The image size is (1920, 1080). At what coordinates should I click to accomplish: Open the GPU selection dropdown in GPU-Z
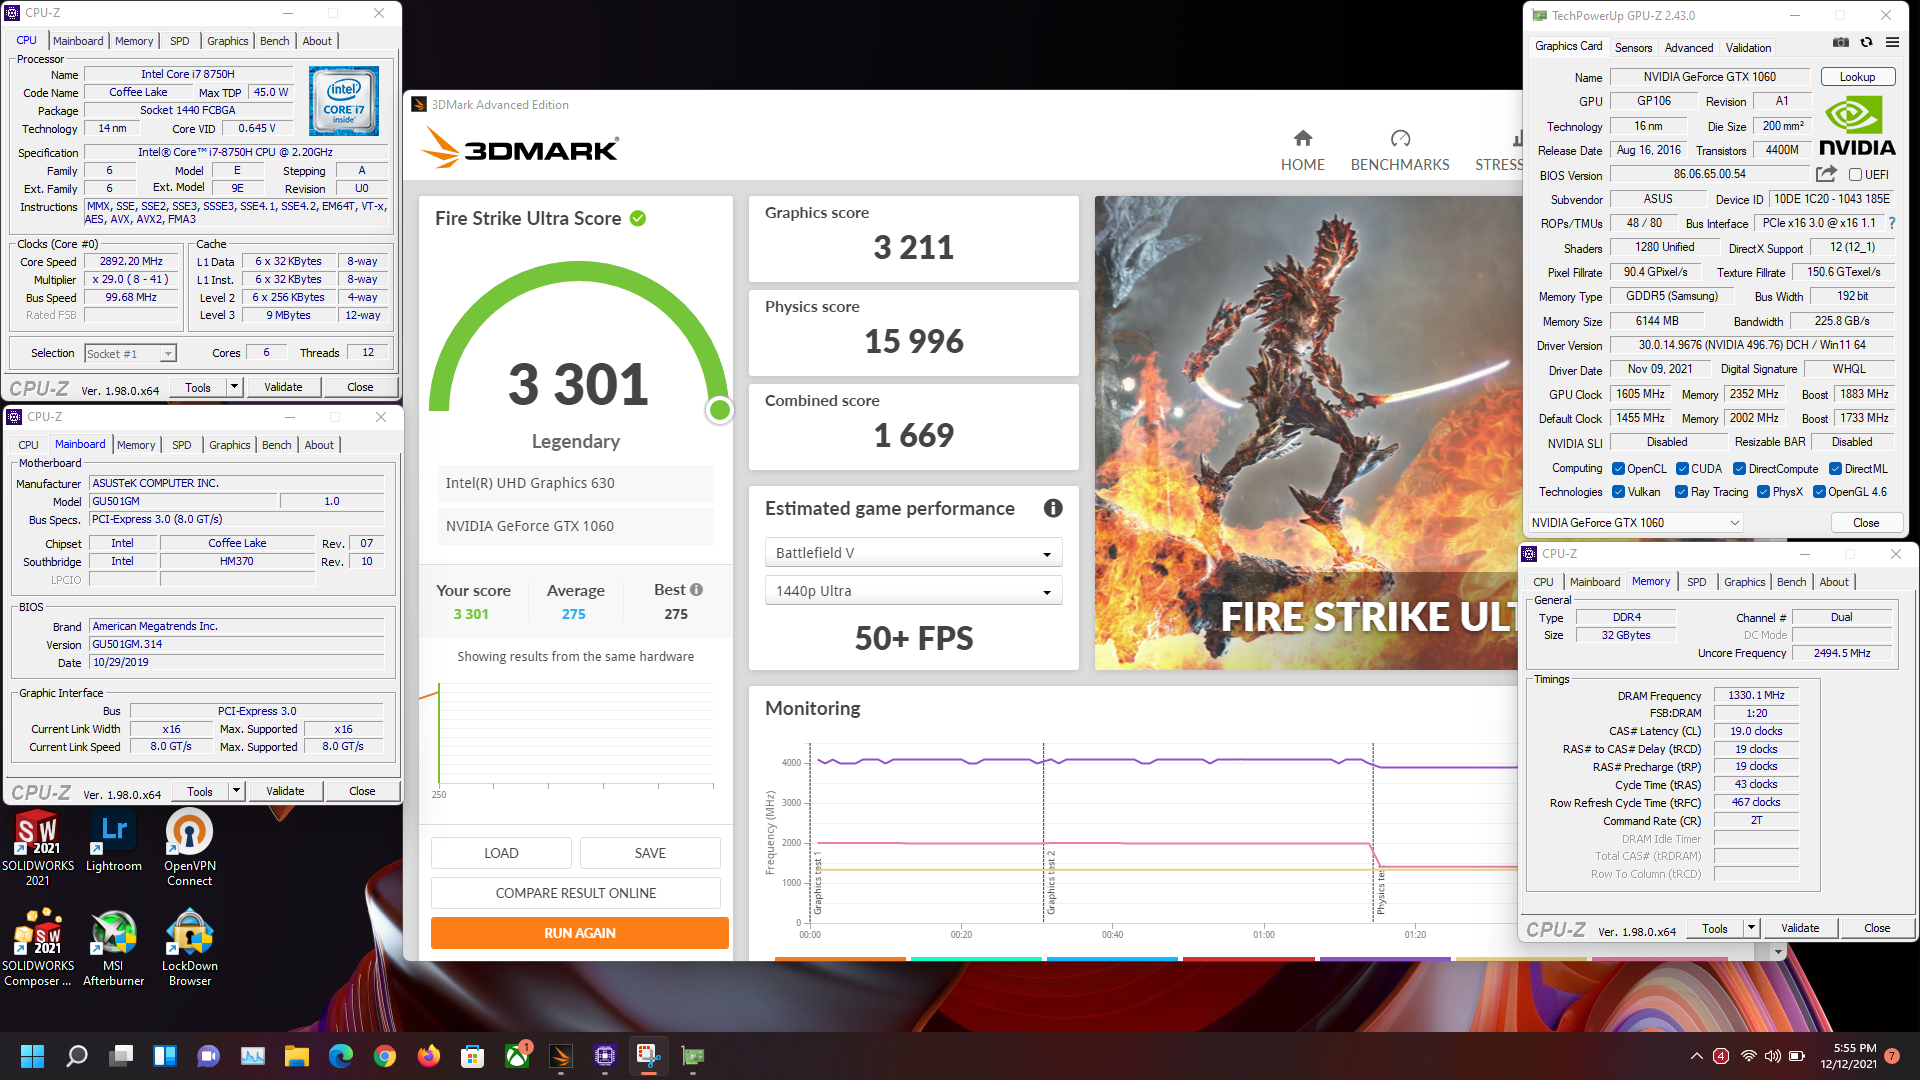[1635, 523]
